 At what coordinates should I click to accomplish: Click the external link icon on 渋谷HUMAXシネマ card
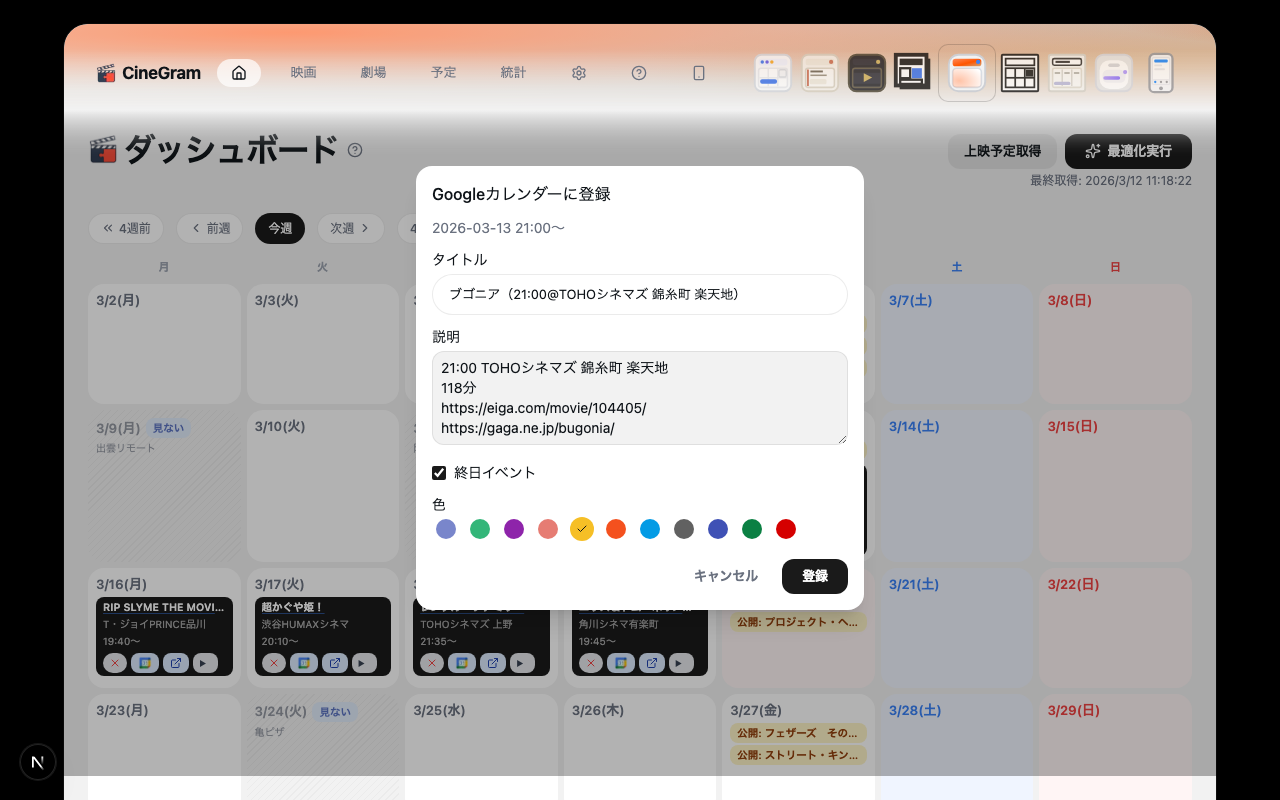point(334,662)
